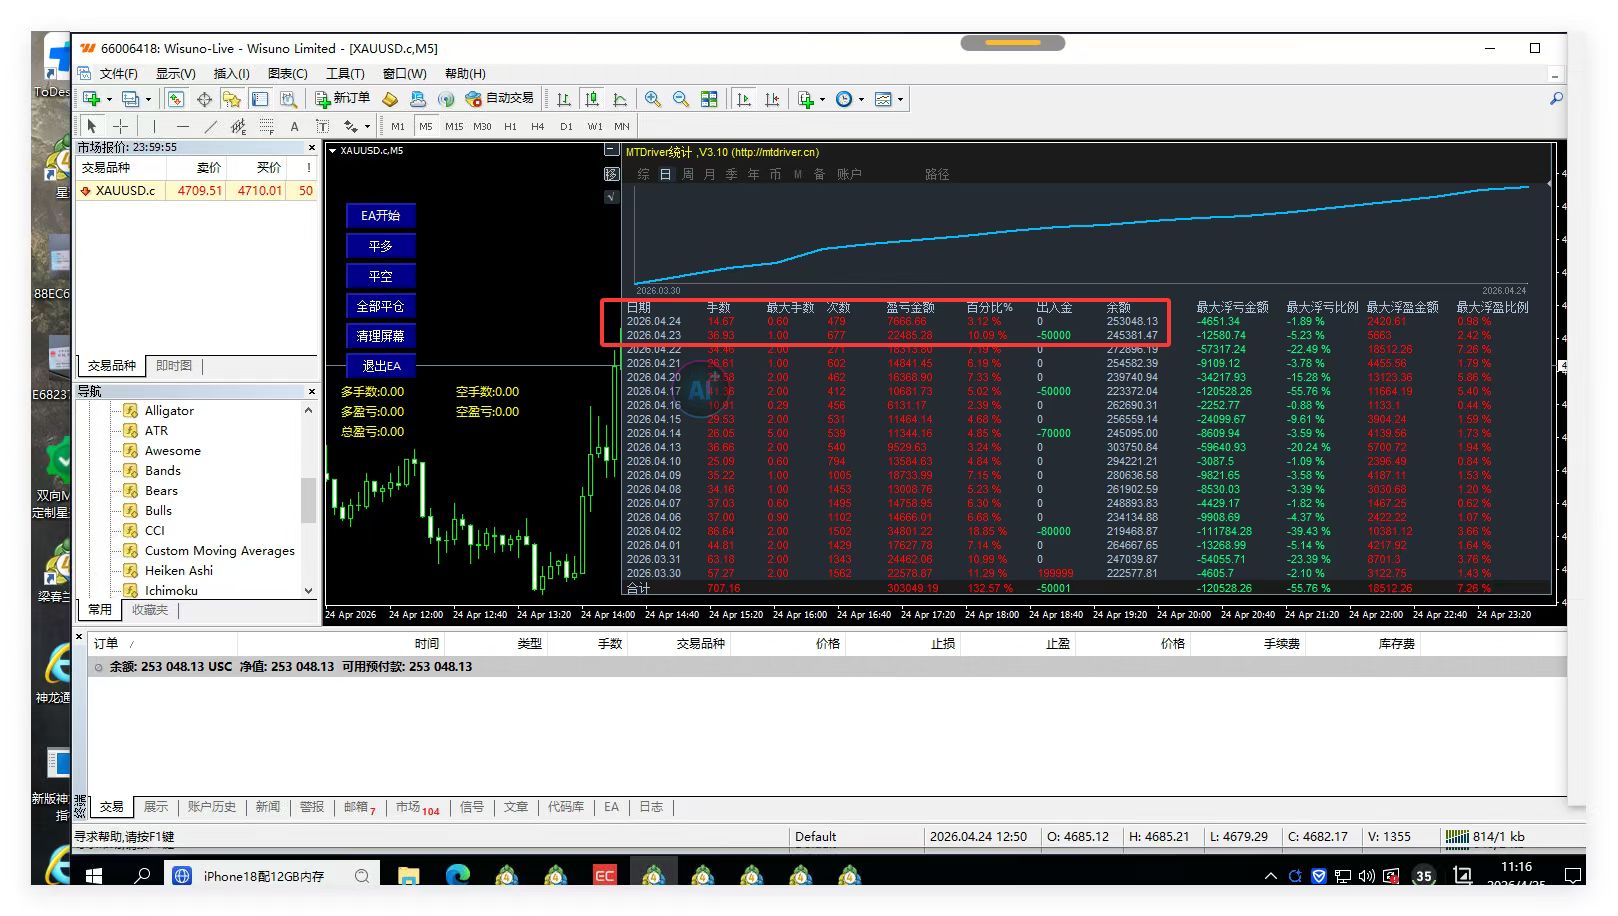This screenshot has height=916, width=1618.
Task: Switch chart to bar chart mode
Action: 564,99
